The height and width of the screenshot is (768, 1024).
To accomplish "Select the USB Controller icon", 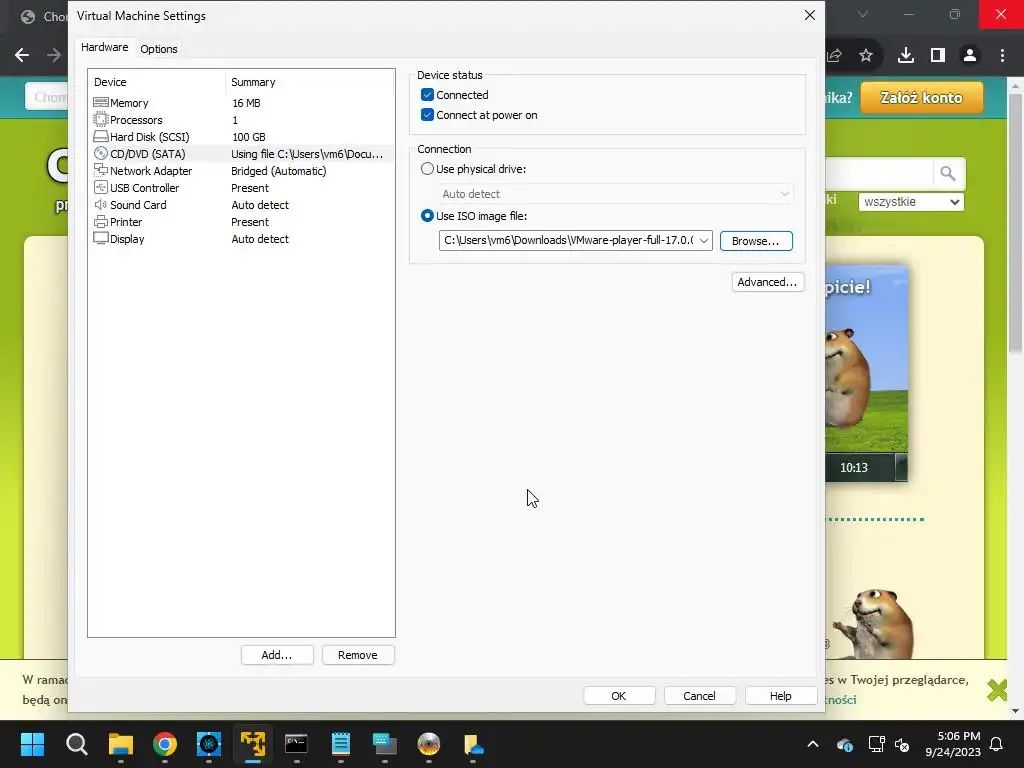I will 101,187.
